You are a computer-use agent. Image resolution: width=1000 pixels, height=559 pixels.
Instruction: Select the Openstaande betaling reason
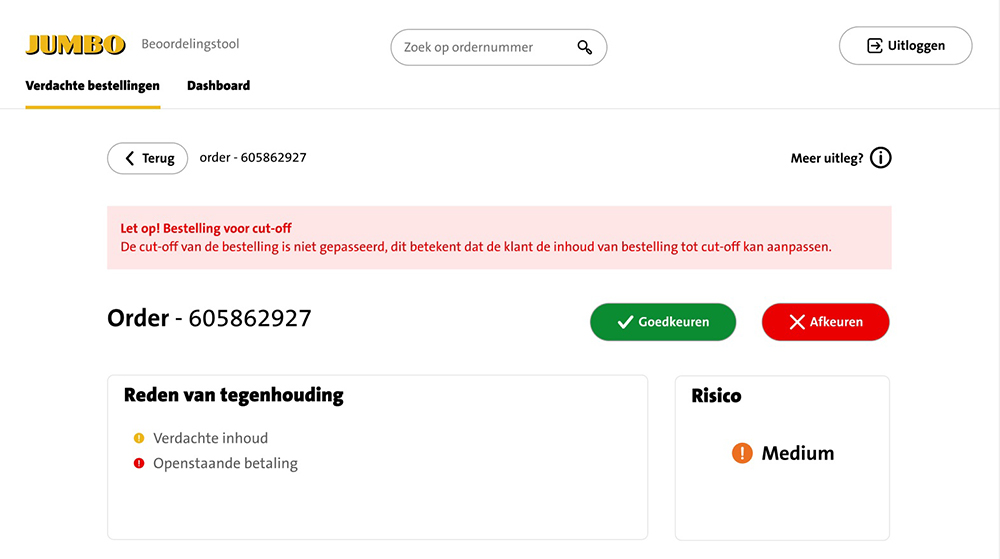click(x=225, y=463)
